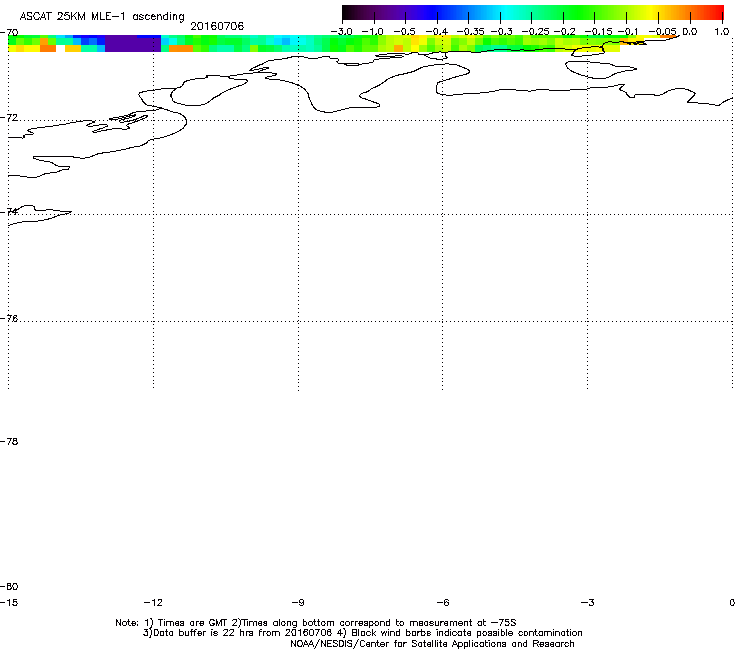Click the longitude label -15
This screenshot has height=650, width=740.
pos(9,602)
